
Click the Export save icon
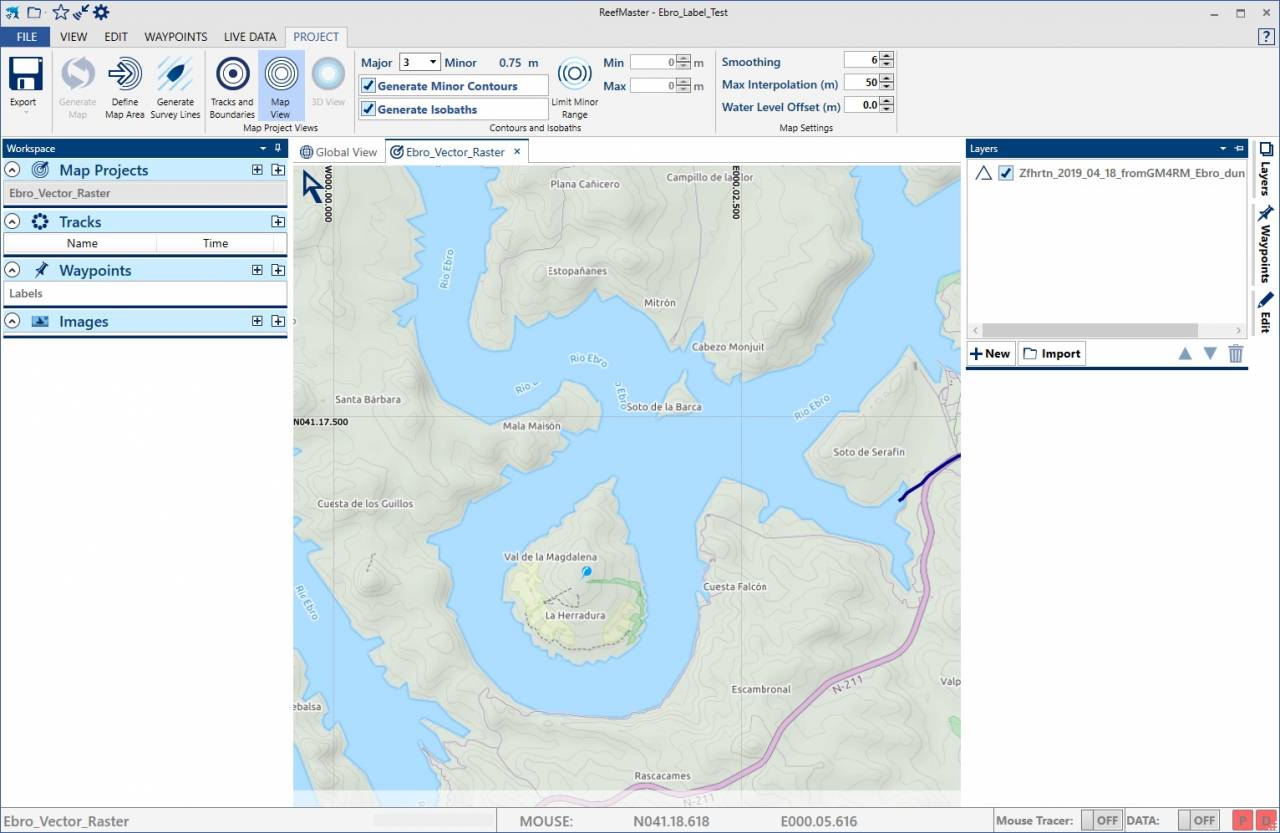coord(25,75)
